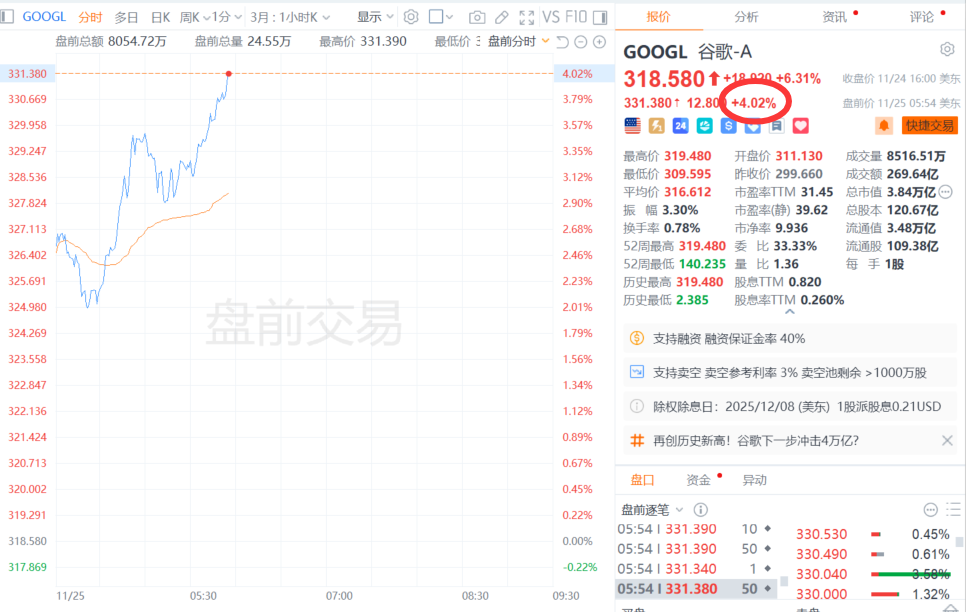The width and height of the screenshot is (966, 612).
Task: Select the 资金 capital flow tab
Action: pyautogui.click(x=699, y=480)
